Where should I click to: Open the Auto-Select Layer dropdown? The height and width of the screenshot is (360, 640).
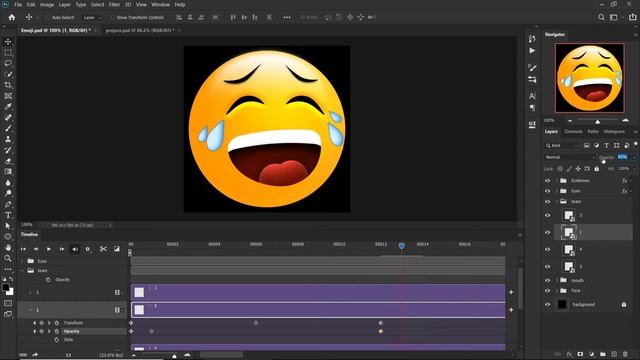click(92, 18)
